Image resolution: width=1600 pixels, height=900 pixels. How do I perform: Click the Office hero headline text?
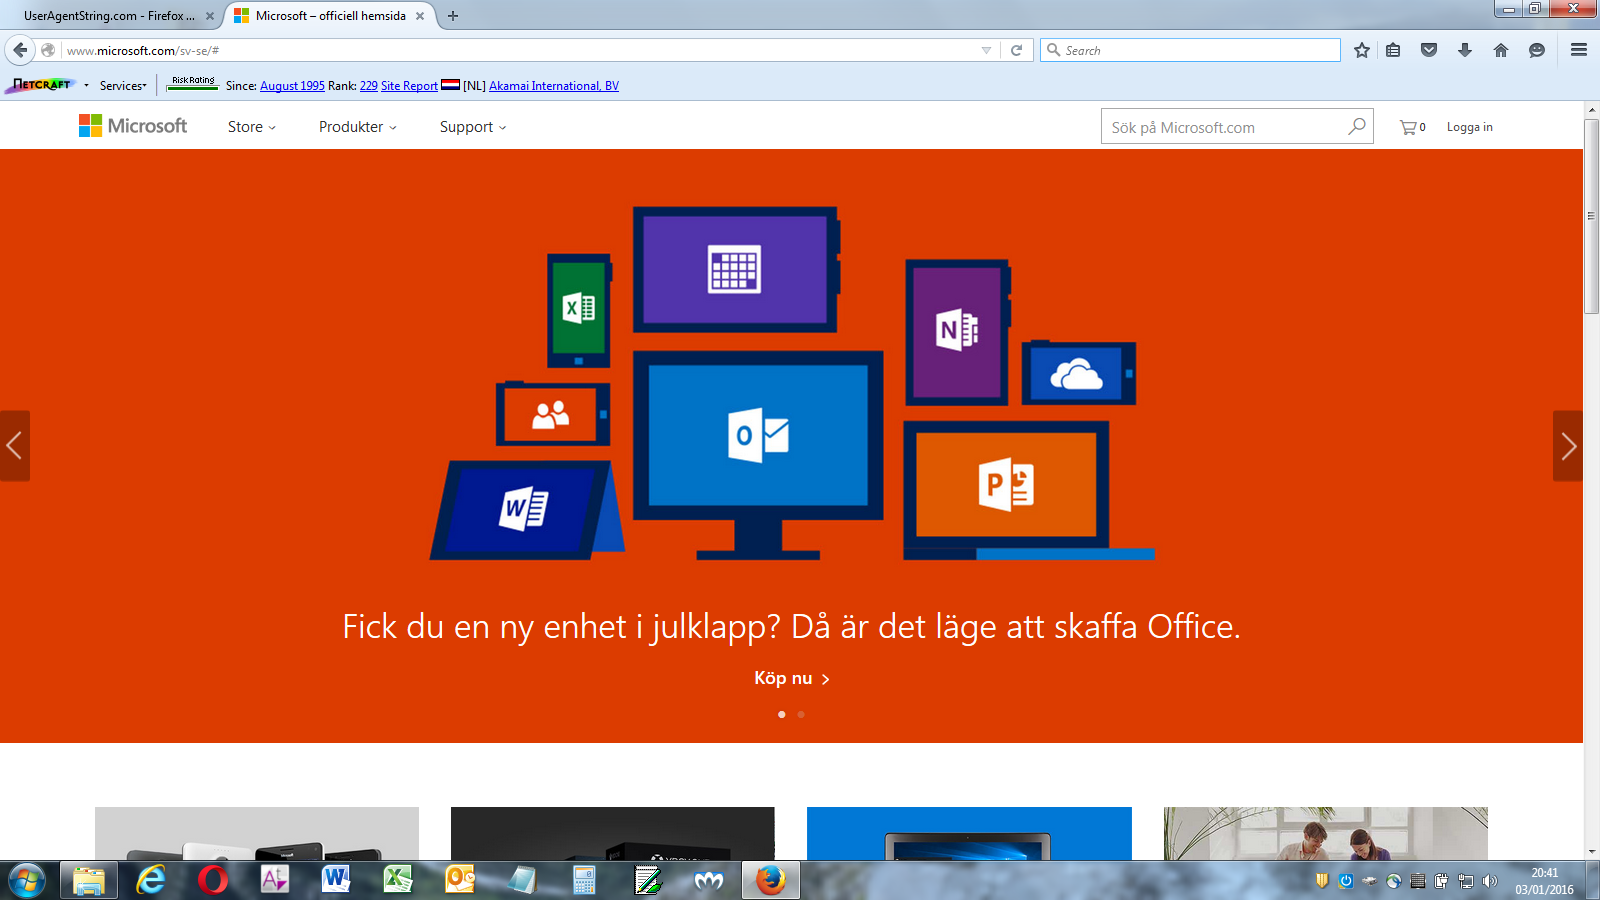tap(791, 627)
